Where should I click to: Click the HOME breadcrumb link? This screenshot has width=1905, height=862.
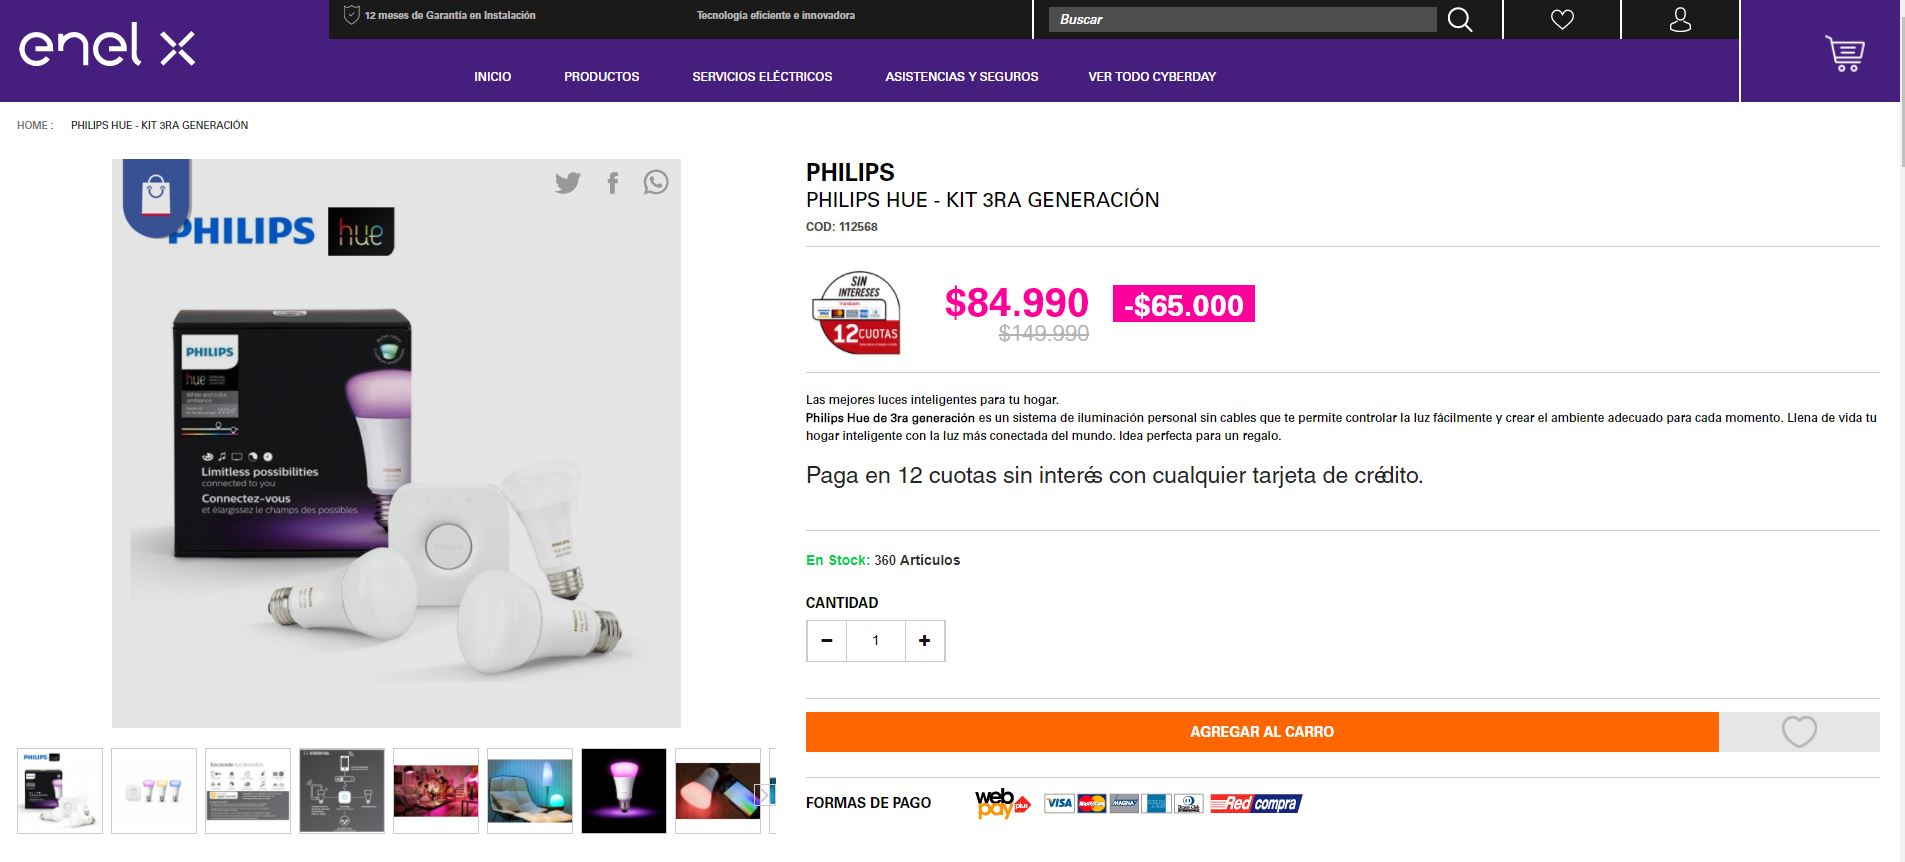click(33, 126)
